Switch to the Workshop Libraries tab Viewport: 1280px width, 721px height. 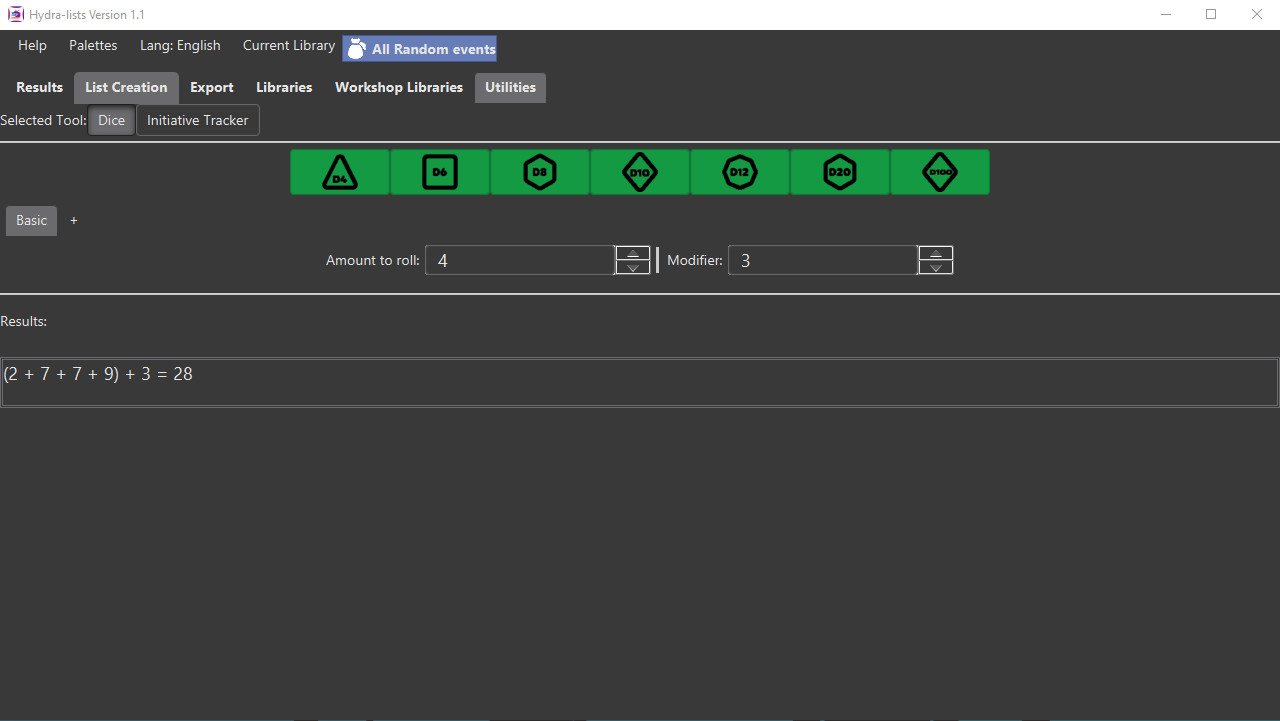398,87
